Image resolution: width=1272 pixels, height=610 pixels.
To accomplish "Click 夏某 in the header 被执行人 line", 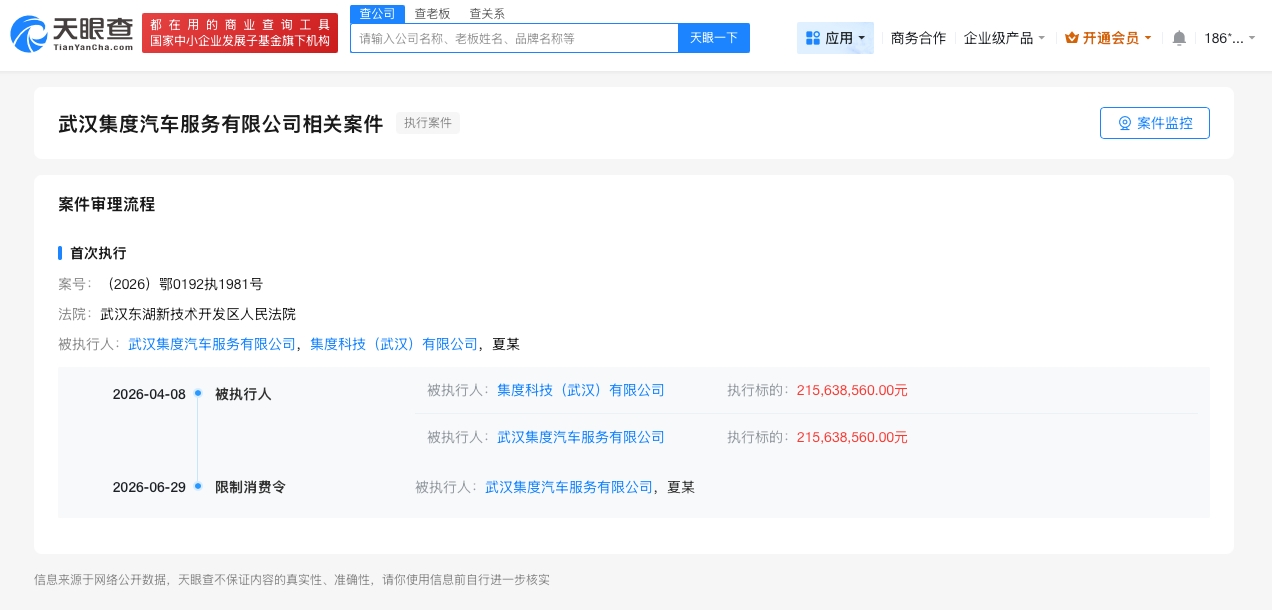I will click(506, 344).
